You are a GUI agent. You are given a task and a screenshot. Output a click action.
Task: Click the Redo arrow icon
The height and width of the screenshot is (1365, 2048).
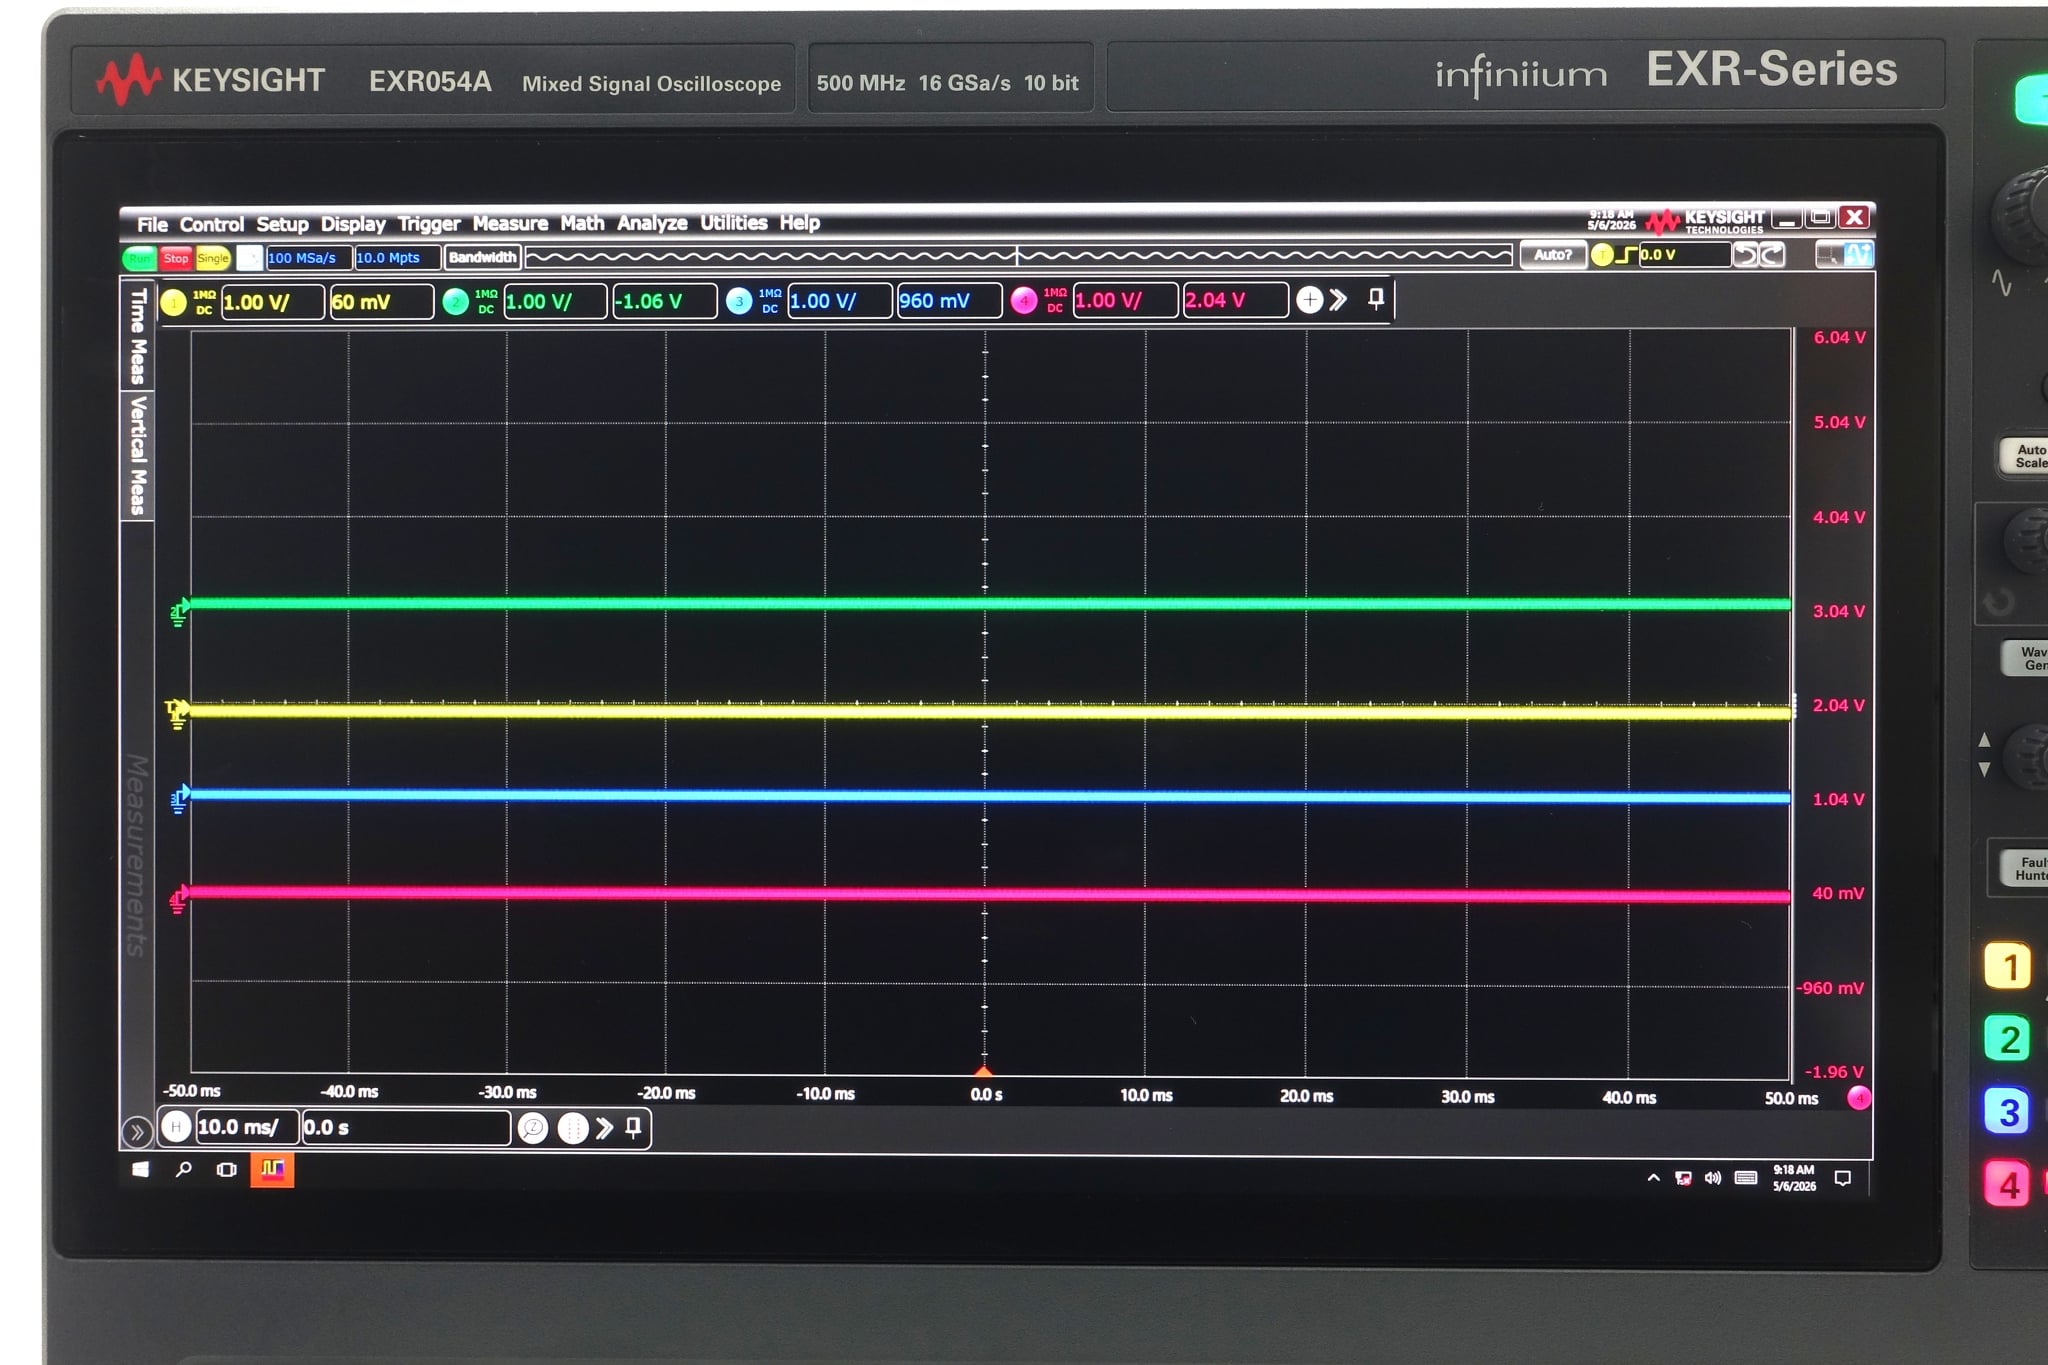click(x=1771, y=255)
